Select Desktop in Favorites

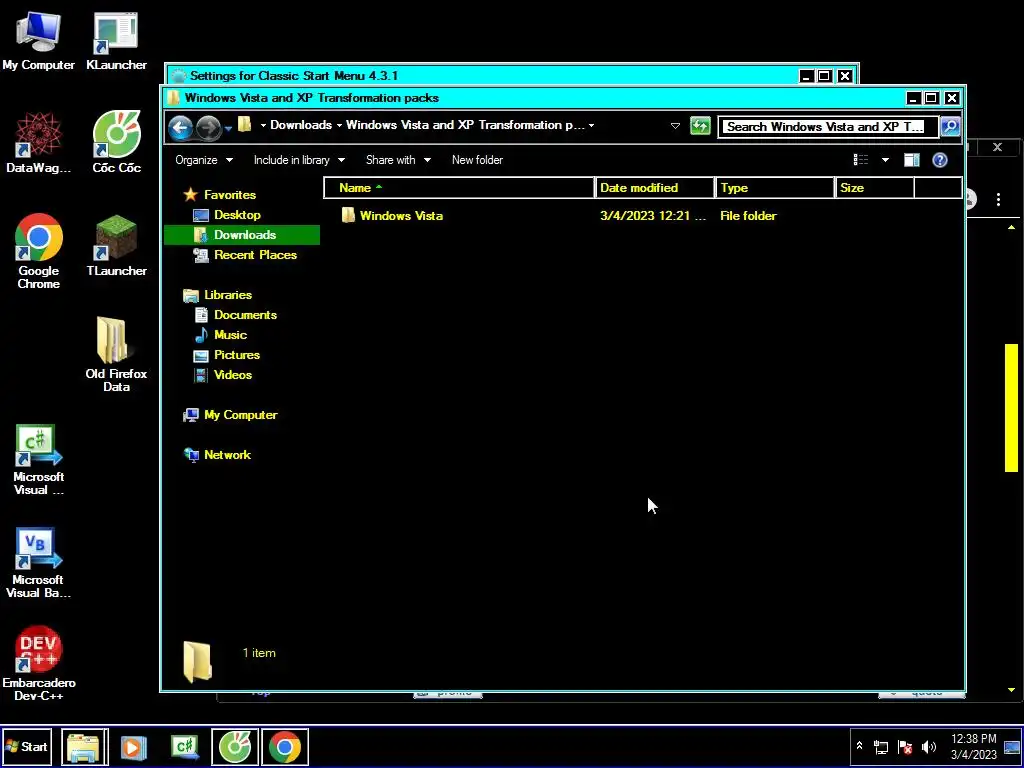click(x=227, y=215)
